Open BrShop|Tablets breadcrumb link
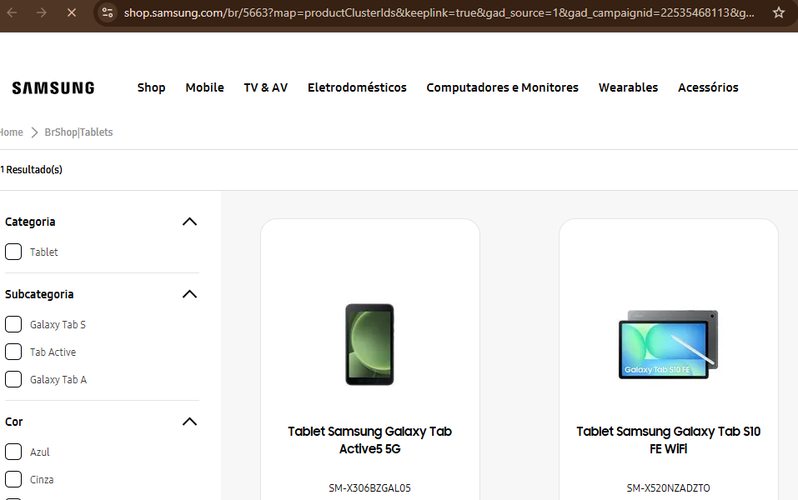 coord(78,132)
